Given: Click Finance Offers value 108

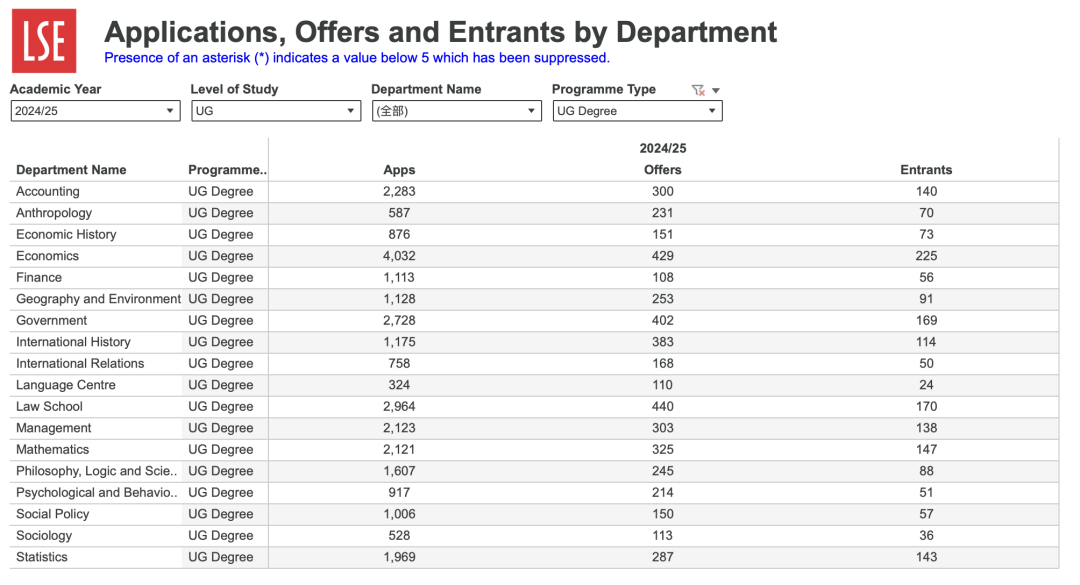Looking at the screenshot, I should (x=663, y=278).
